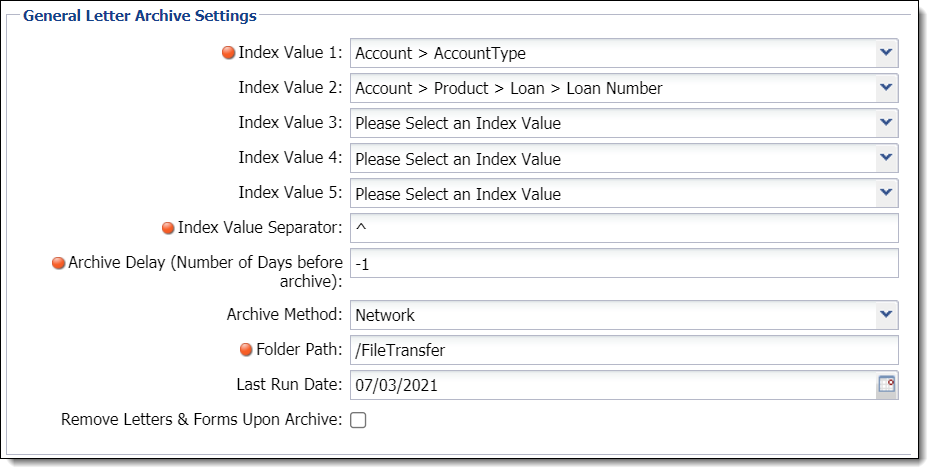Screen dimensions: 934x474
Task: Expand the Index Value 5 dropdown arrow
Action: point(886,193)
